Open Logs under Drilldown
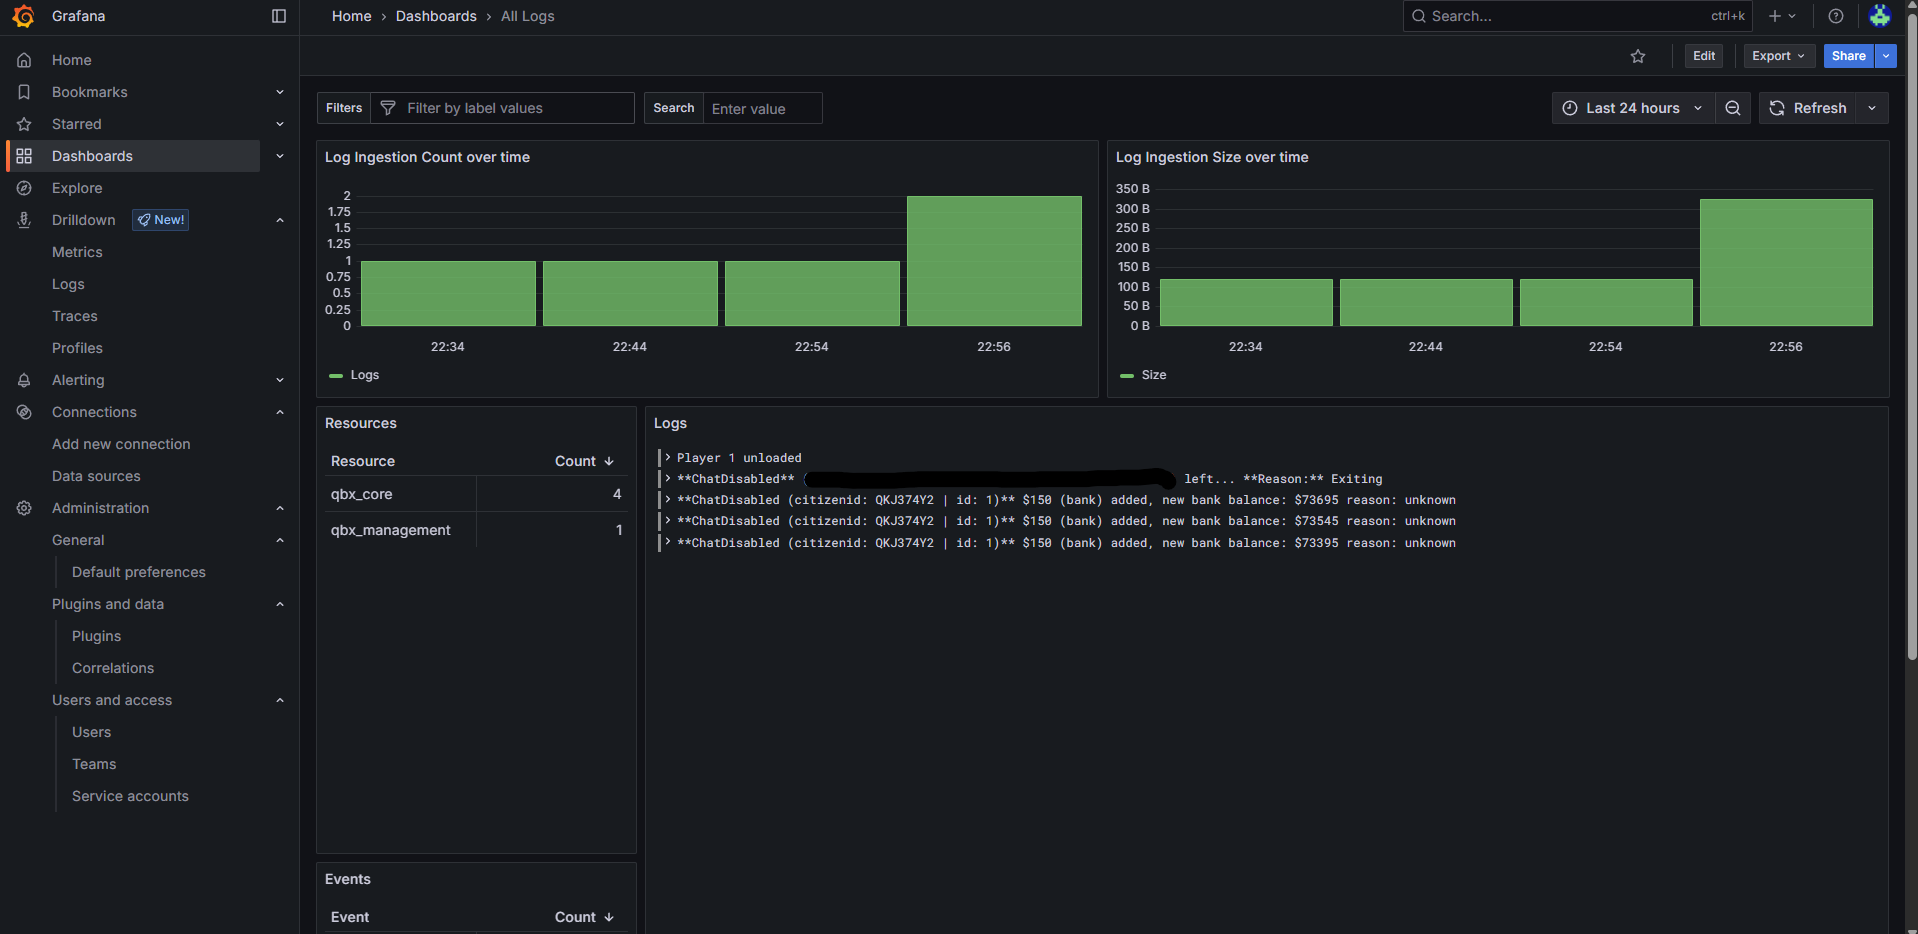Image resolution: width=1918 pixels, height=934 pixels. (68, 284)
